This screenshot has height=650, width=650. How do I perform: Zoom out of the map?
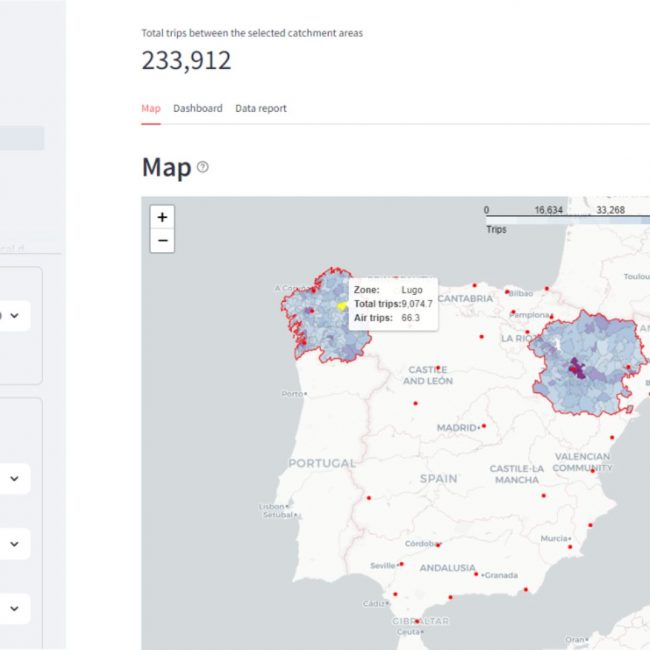162,241
